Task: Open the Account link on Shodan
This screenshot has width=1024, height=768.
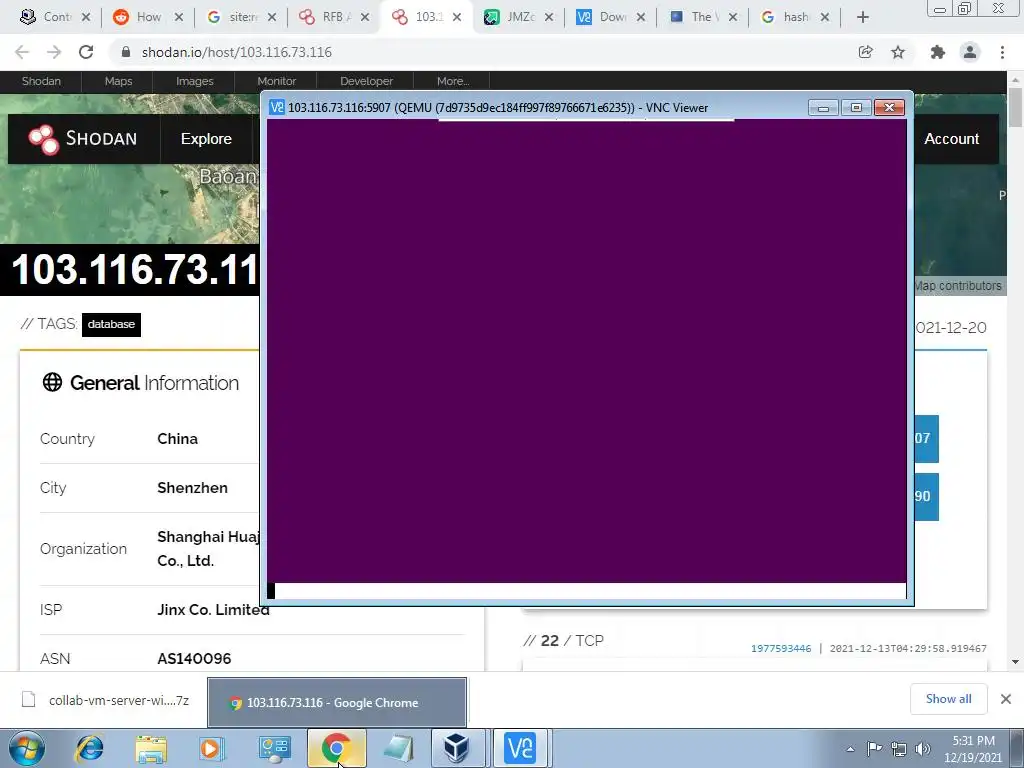Action: pyautogui.click(x=952, y=139)
